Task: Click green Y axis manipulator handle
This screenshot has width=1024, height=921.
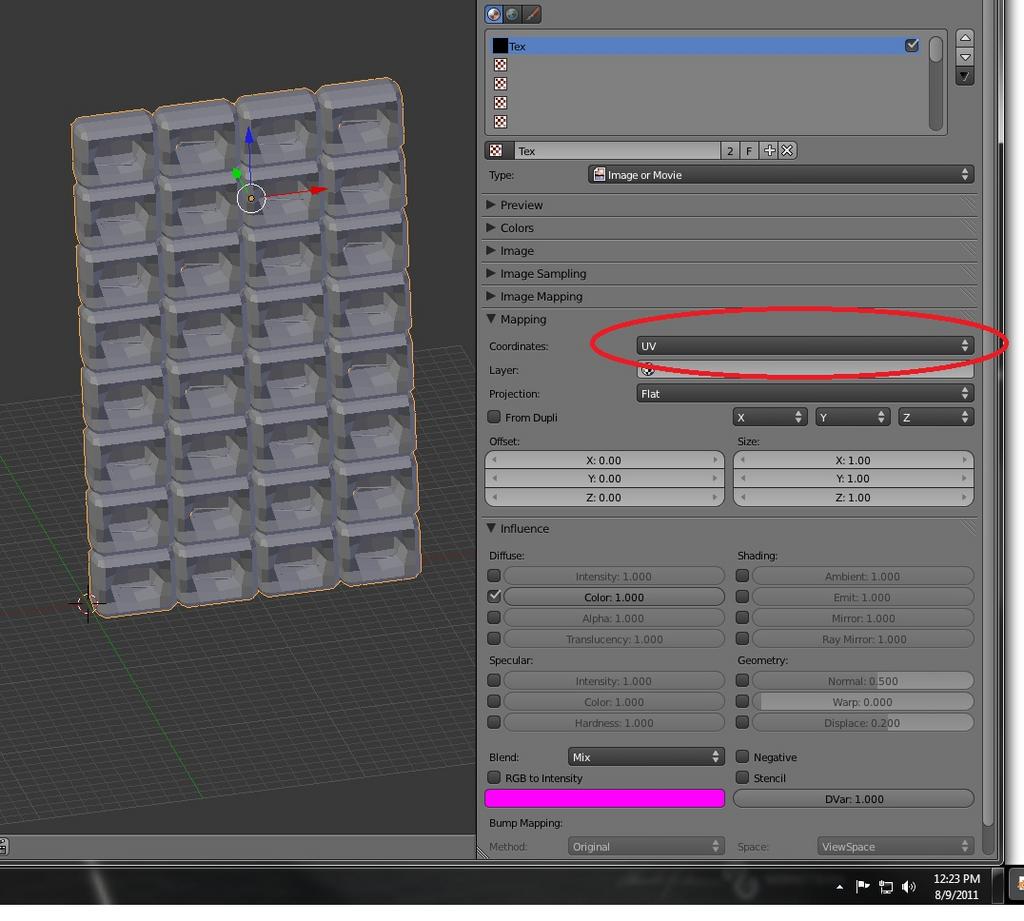Action: coord(236,173)
